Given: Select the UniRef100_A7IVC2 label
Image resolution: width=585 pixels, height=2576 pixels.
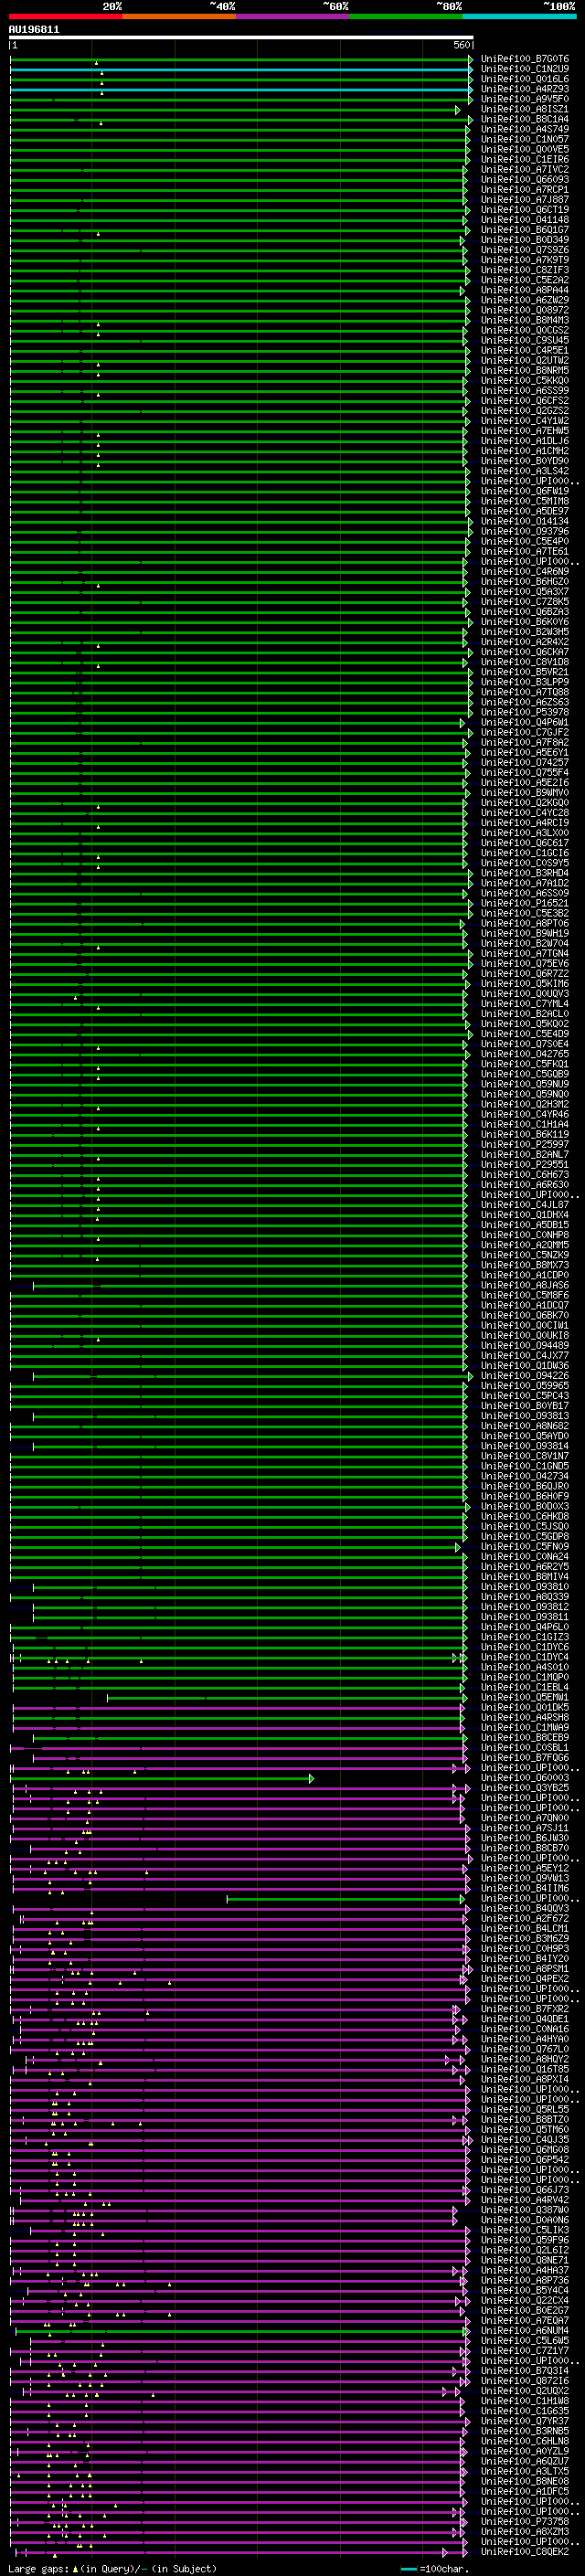Looking at the screenshot, I should (x=525, y=169).
